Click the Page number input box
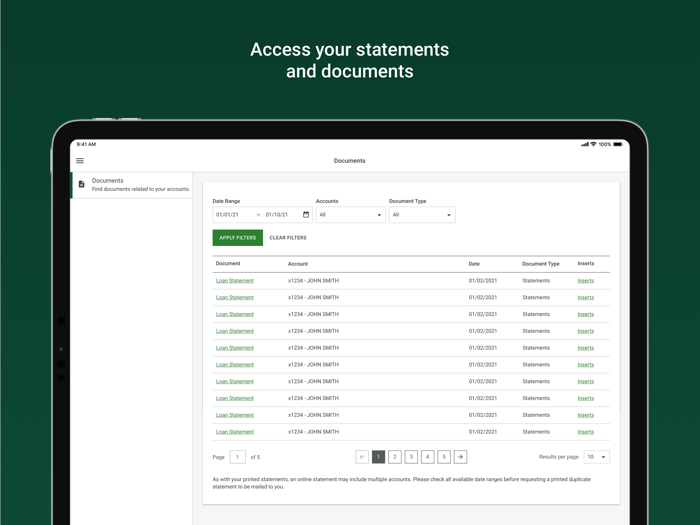Screen dimensions: 700x525 coord(238,457)
